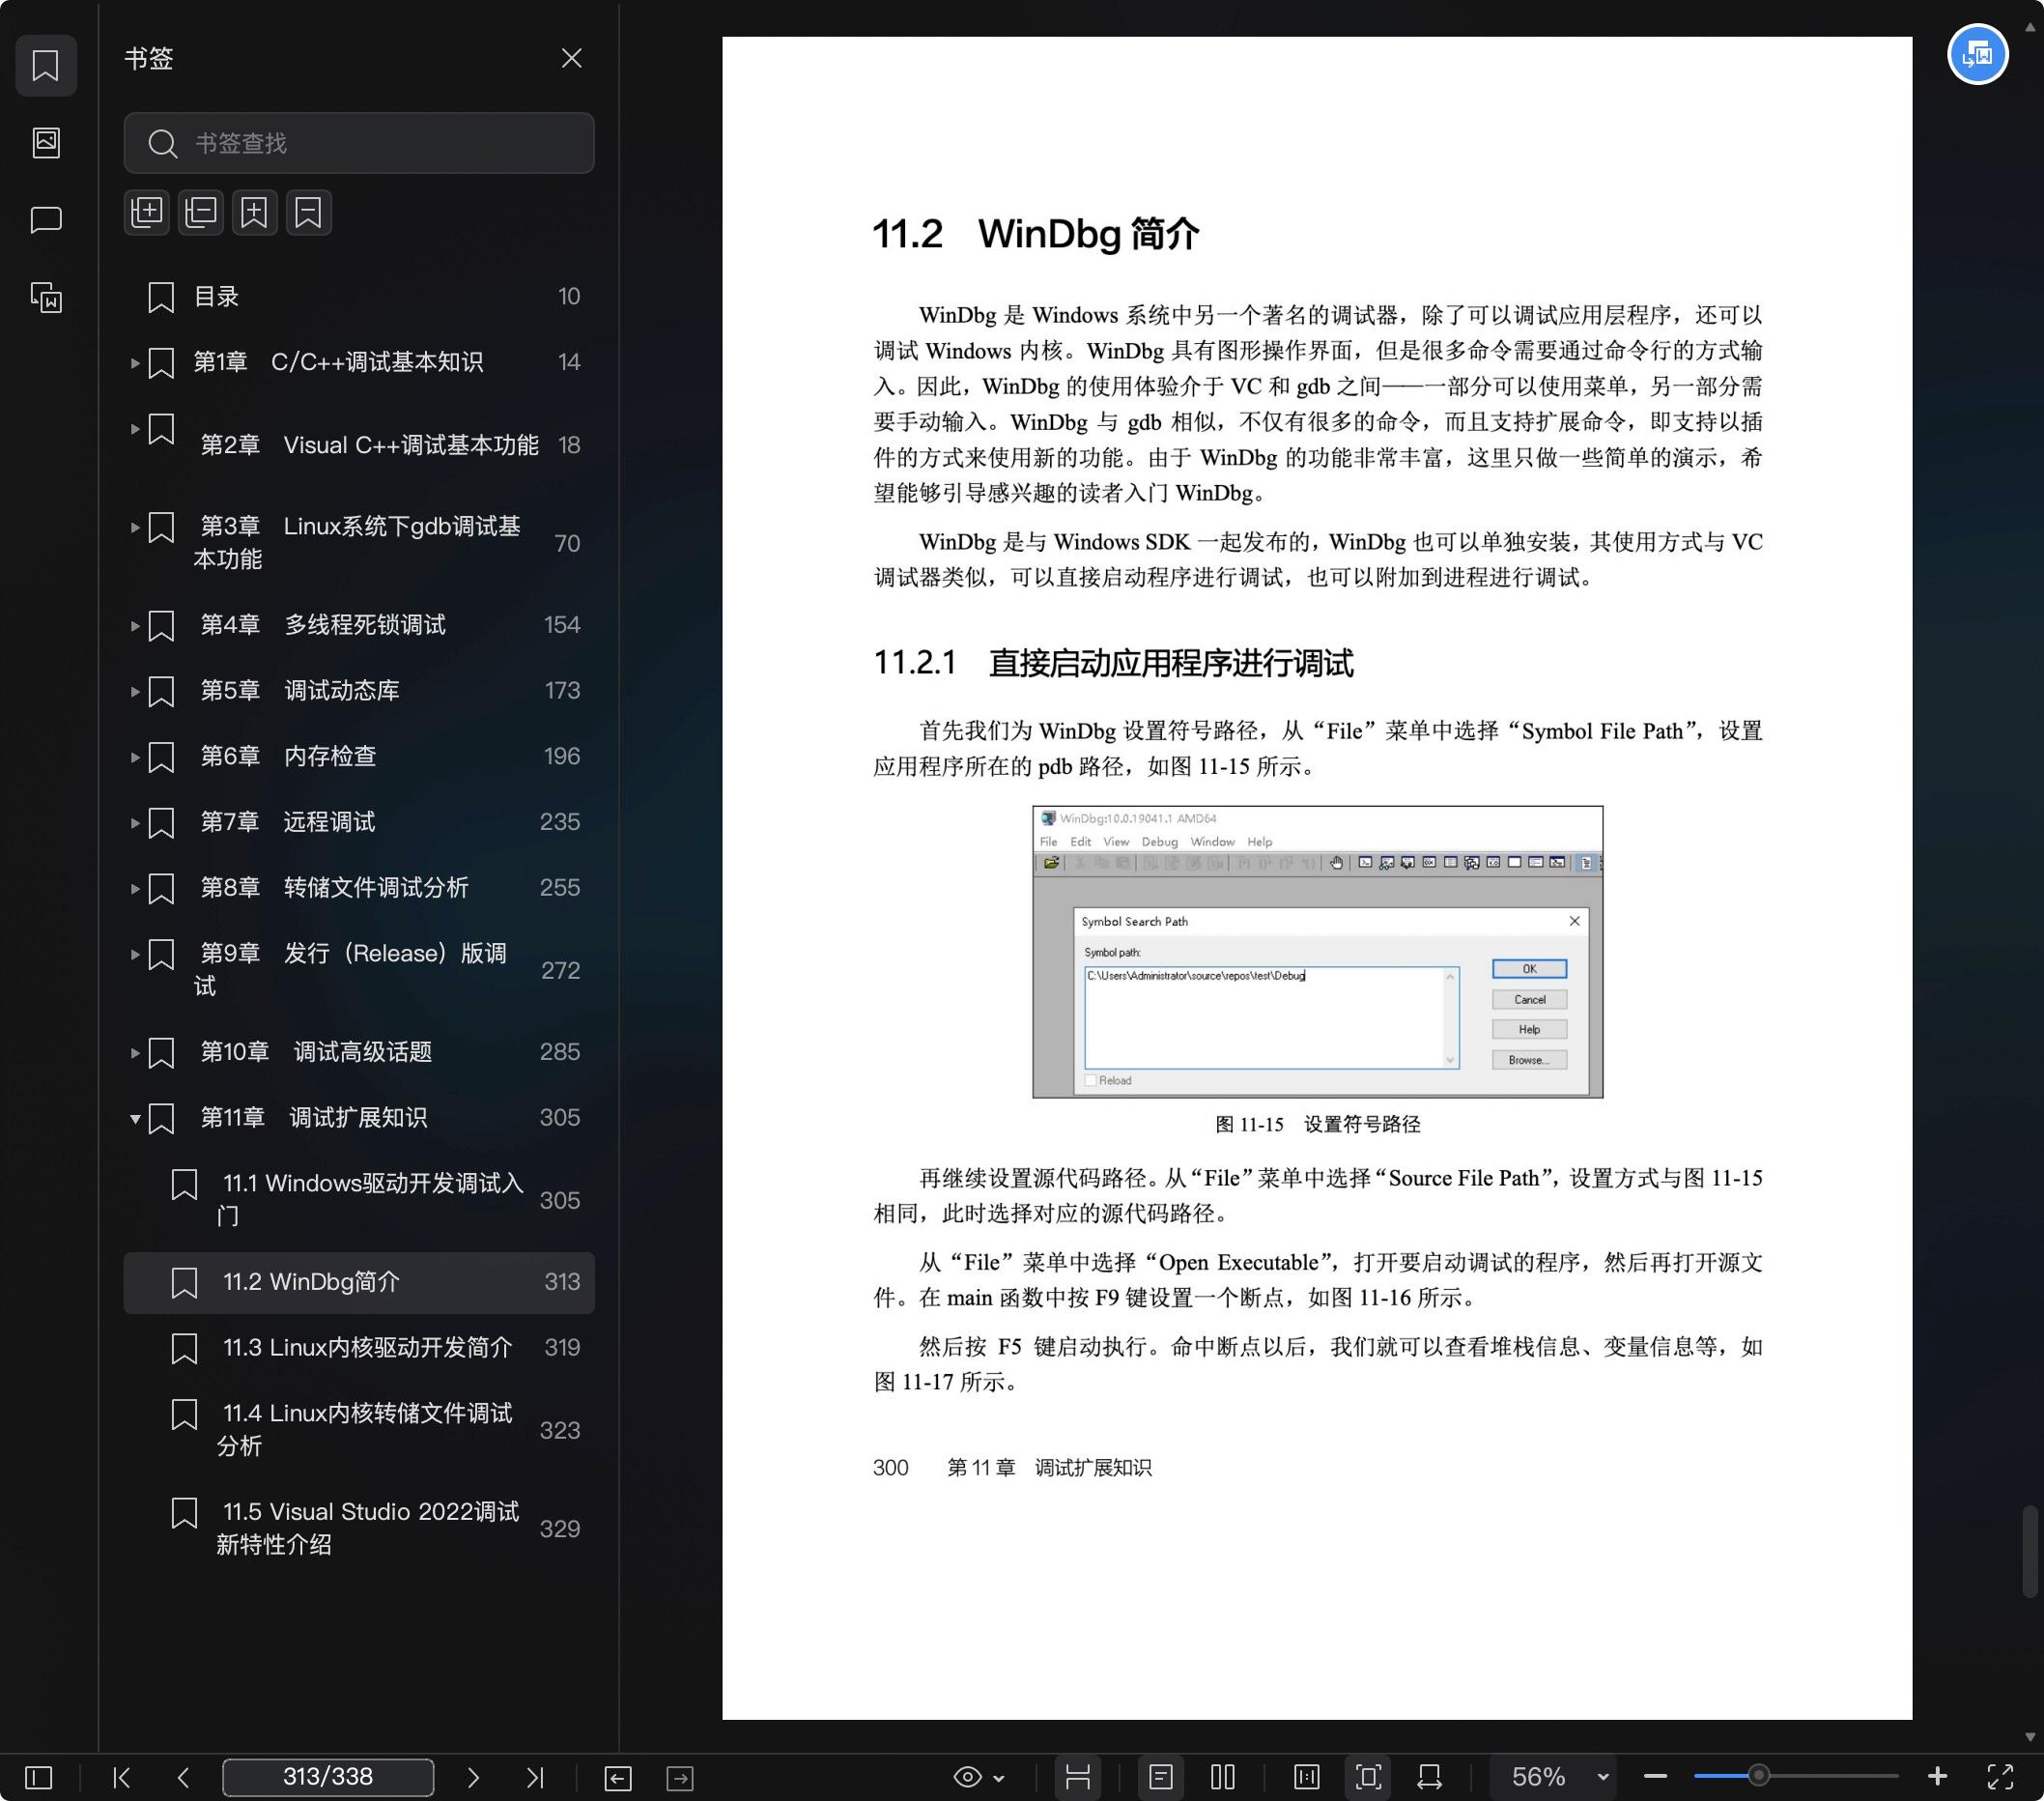Open the thumbnails panel icon in the sidebar
This screenshot has width=2044, height=1801.
click(46, 143)
